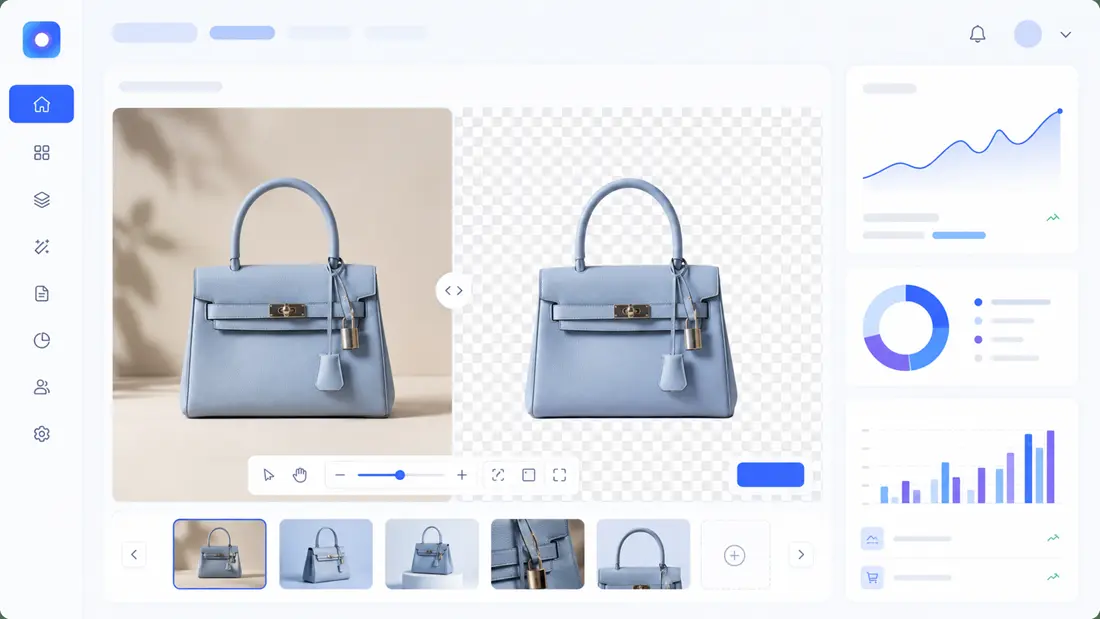
Task: Select the magic wand sidebar icon
Action: (41, 247)
